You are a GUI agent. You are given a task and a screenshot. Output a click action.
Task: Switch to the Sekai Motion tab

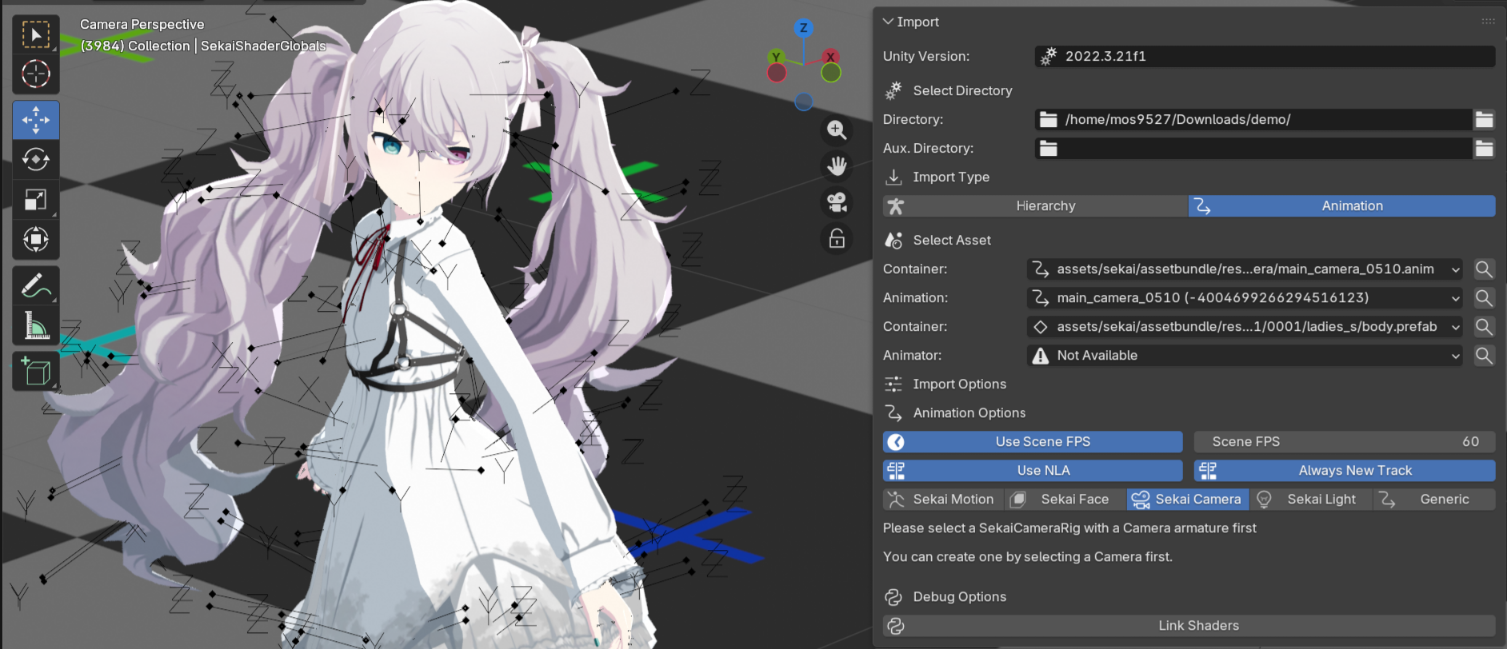pyautogui.click(x=941, y=498)
